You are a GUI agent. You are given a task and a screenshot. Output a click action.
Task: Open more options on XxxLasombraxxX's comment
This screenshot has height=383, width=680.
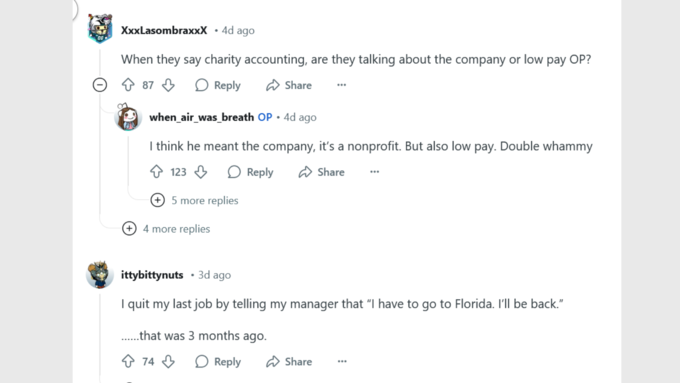pos(342,85)
